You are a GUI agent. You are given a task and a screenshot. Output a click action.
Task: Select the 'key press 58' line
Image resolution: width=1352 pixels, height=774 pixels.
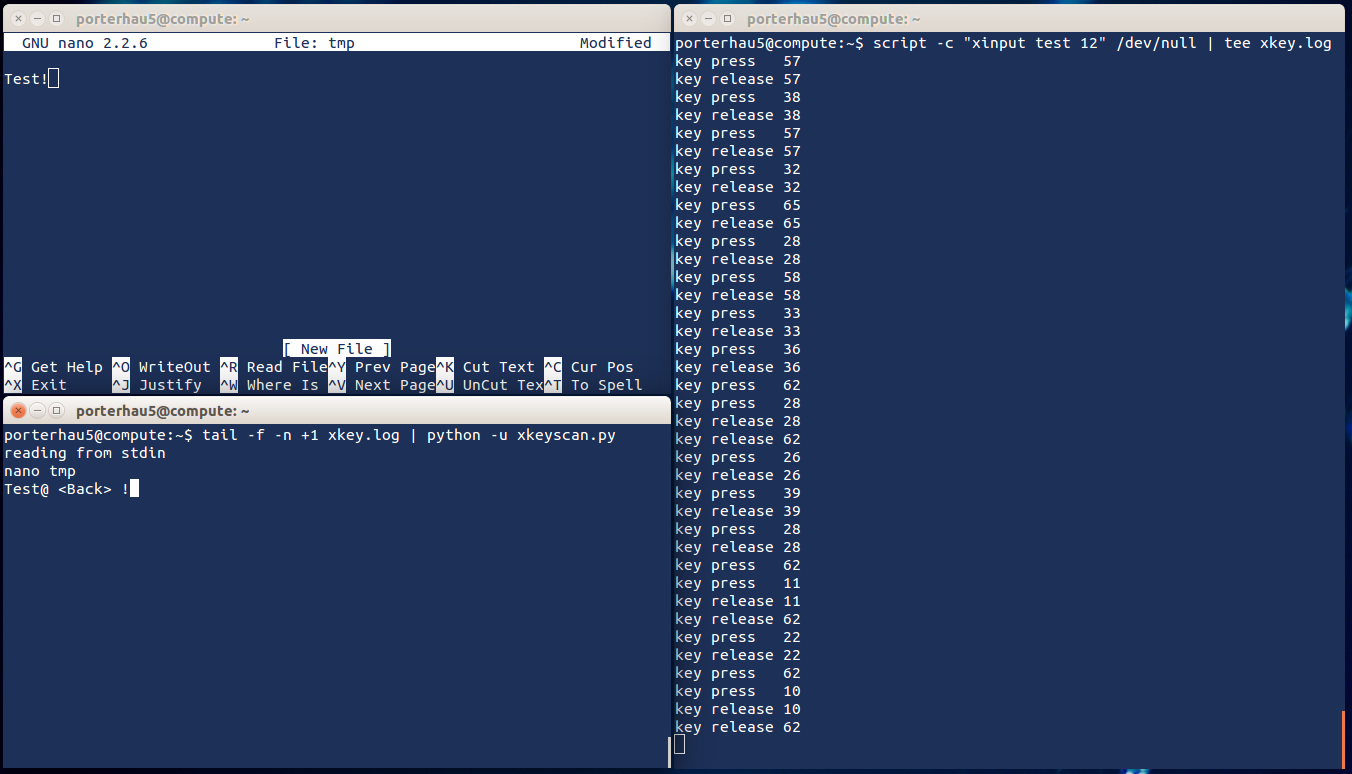tap(738, 277)
